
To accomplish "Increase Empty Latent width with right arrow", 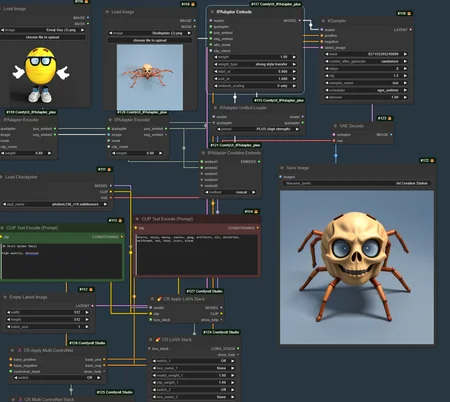I will coord(87,312).
